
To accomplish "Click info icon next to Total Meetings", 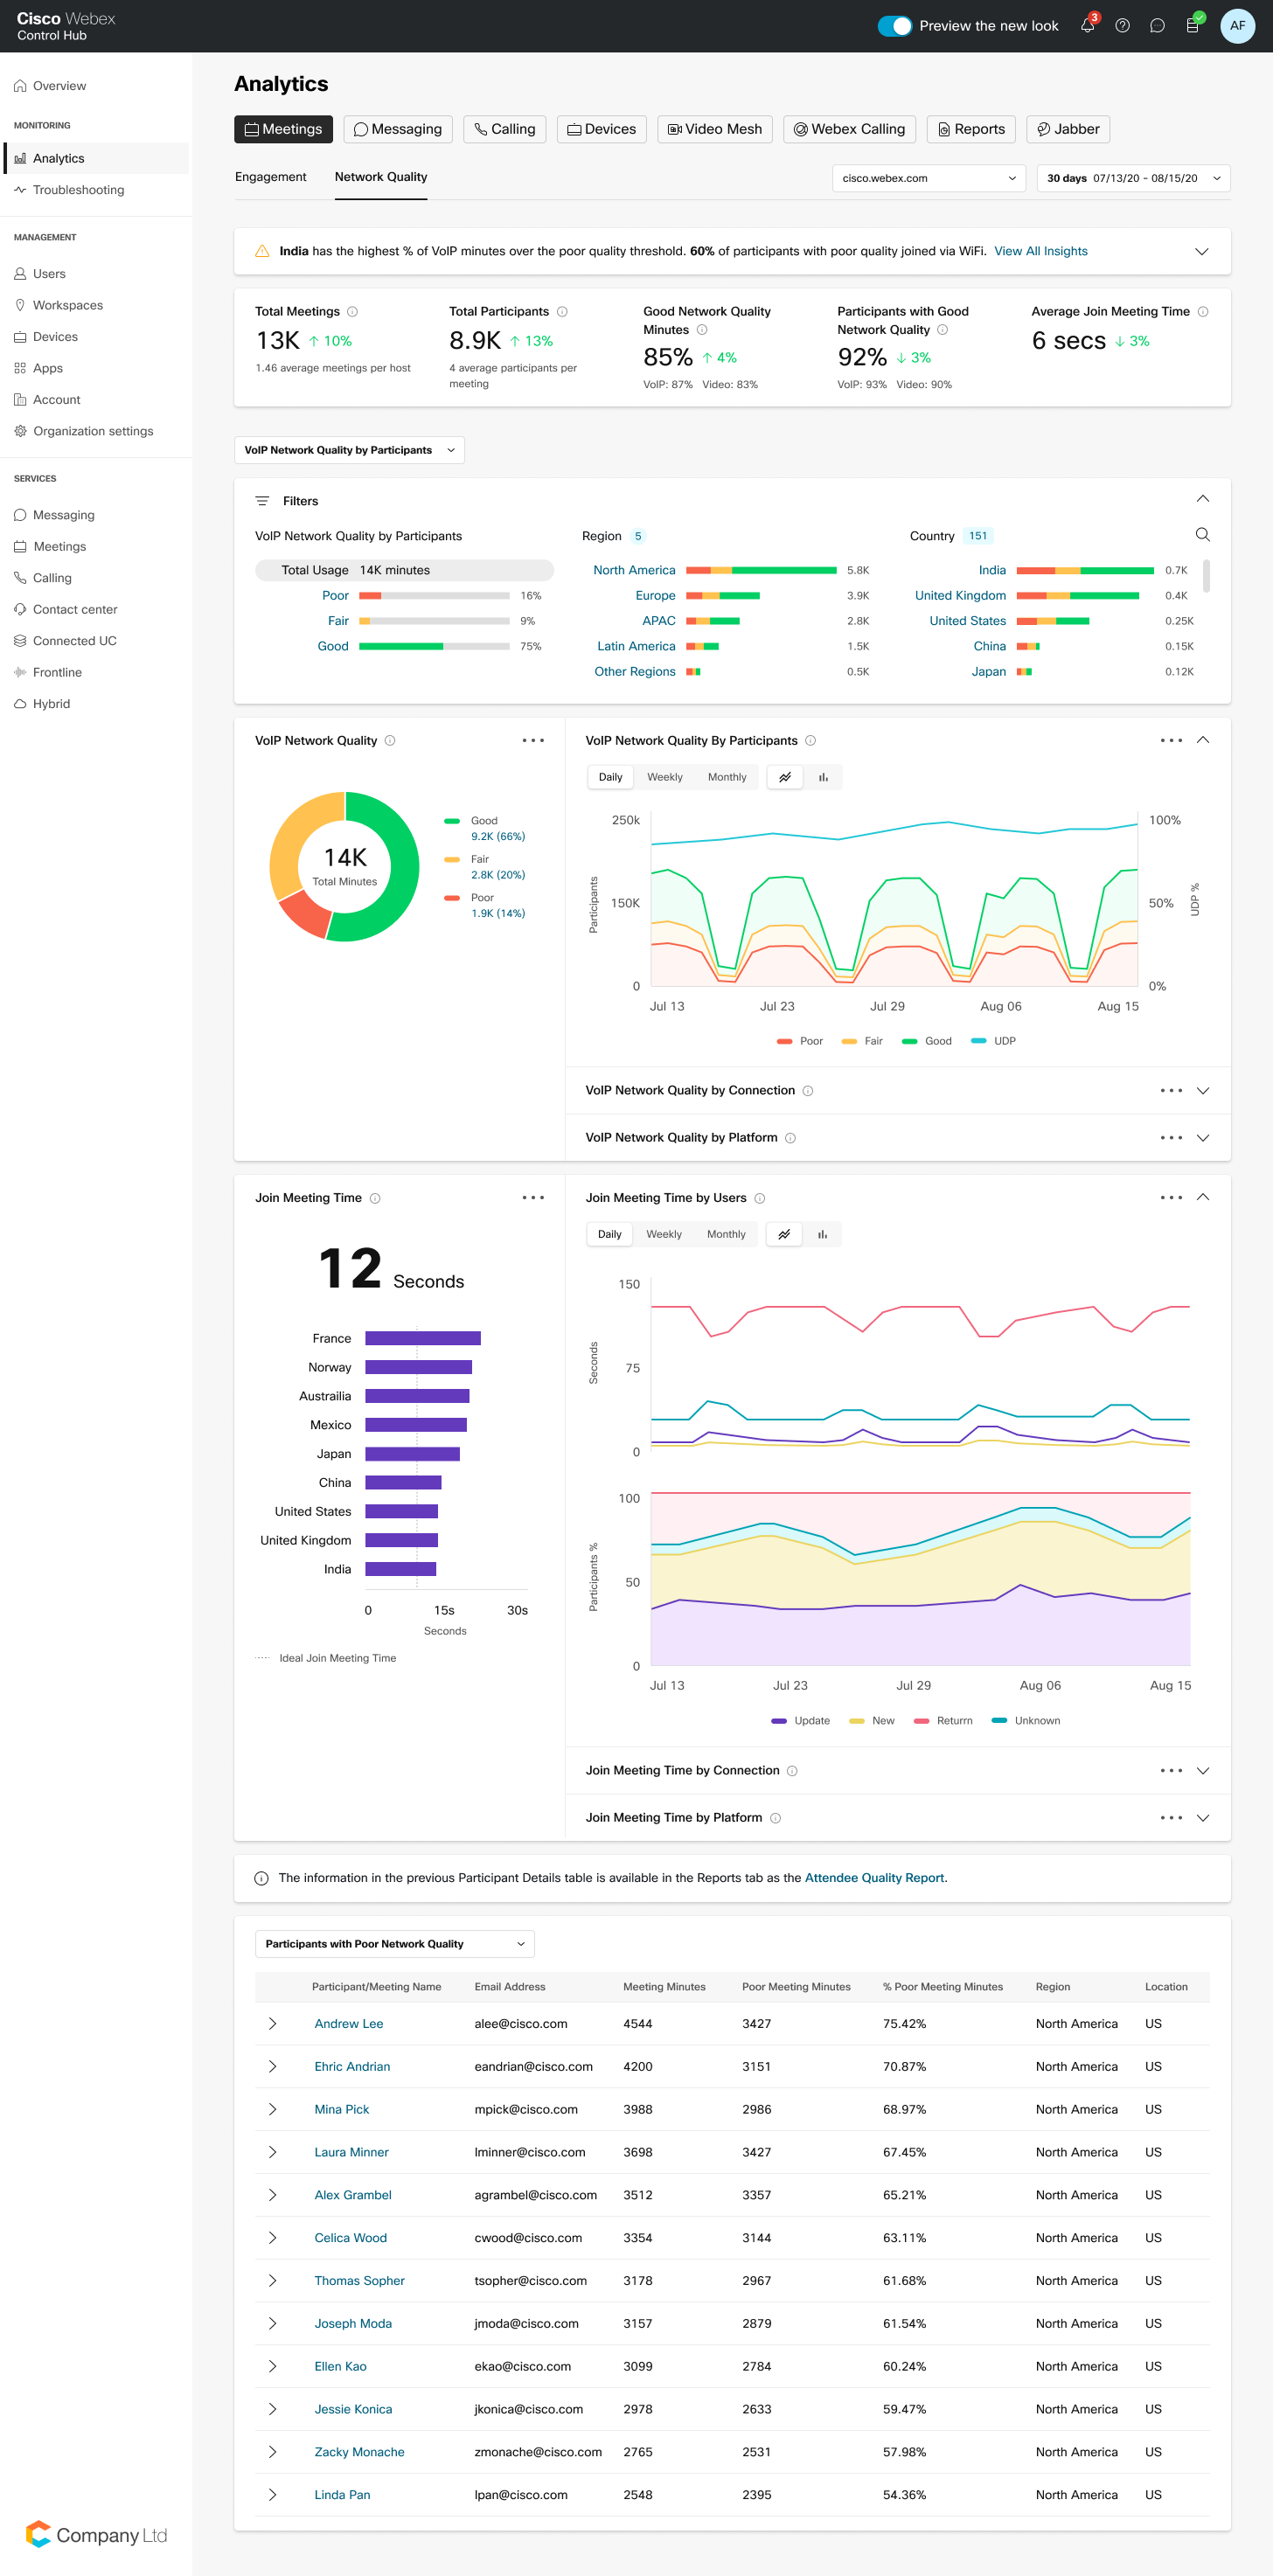I will pyautogui.click(x=352, y=312).
